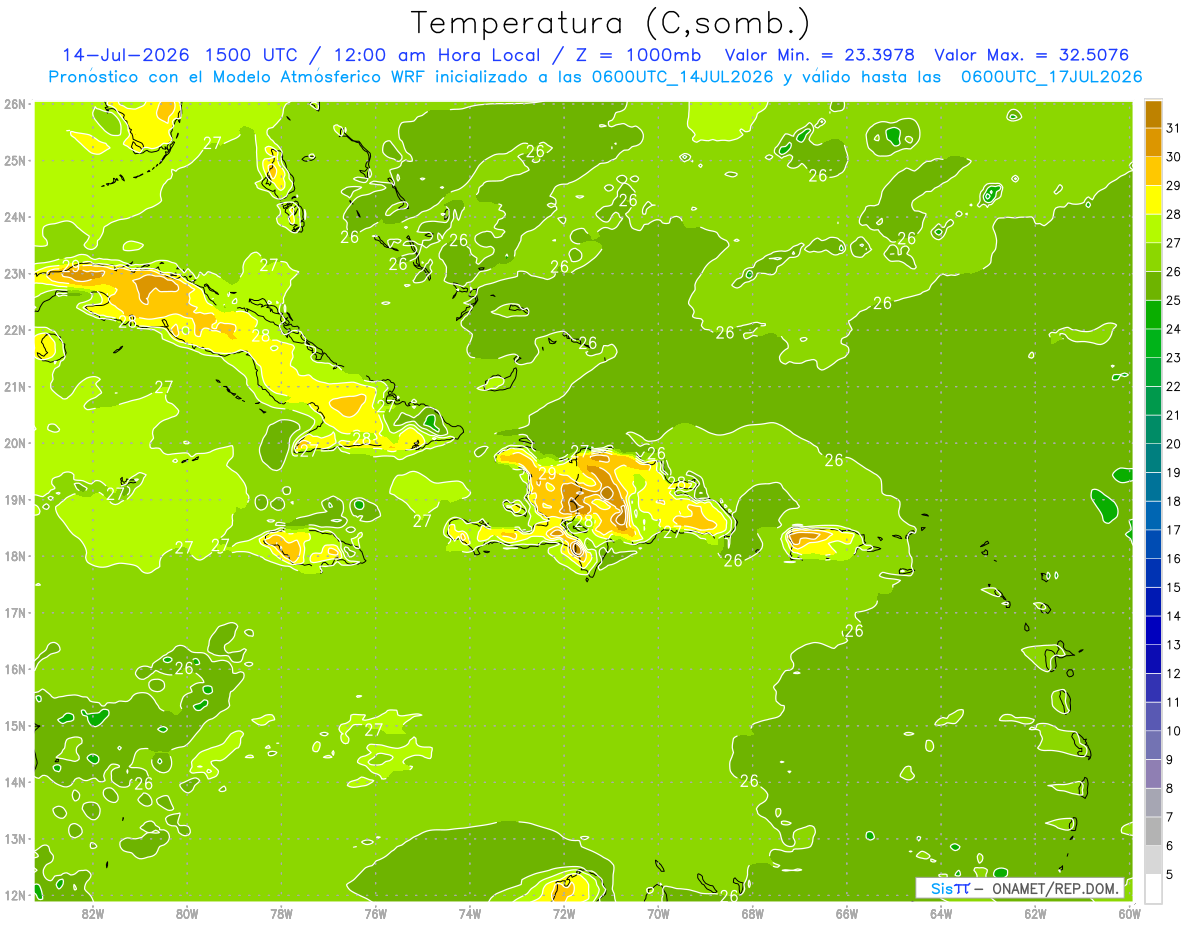
Task: Click the valid-until time "0600UTC_17JUL2026"
Action: (1051, 77)
